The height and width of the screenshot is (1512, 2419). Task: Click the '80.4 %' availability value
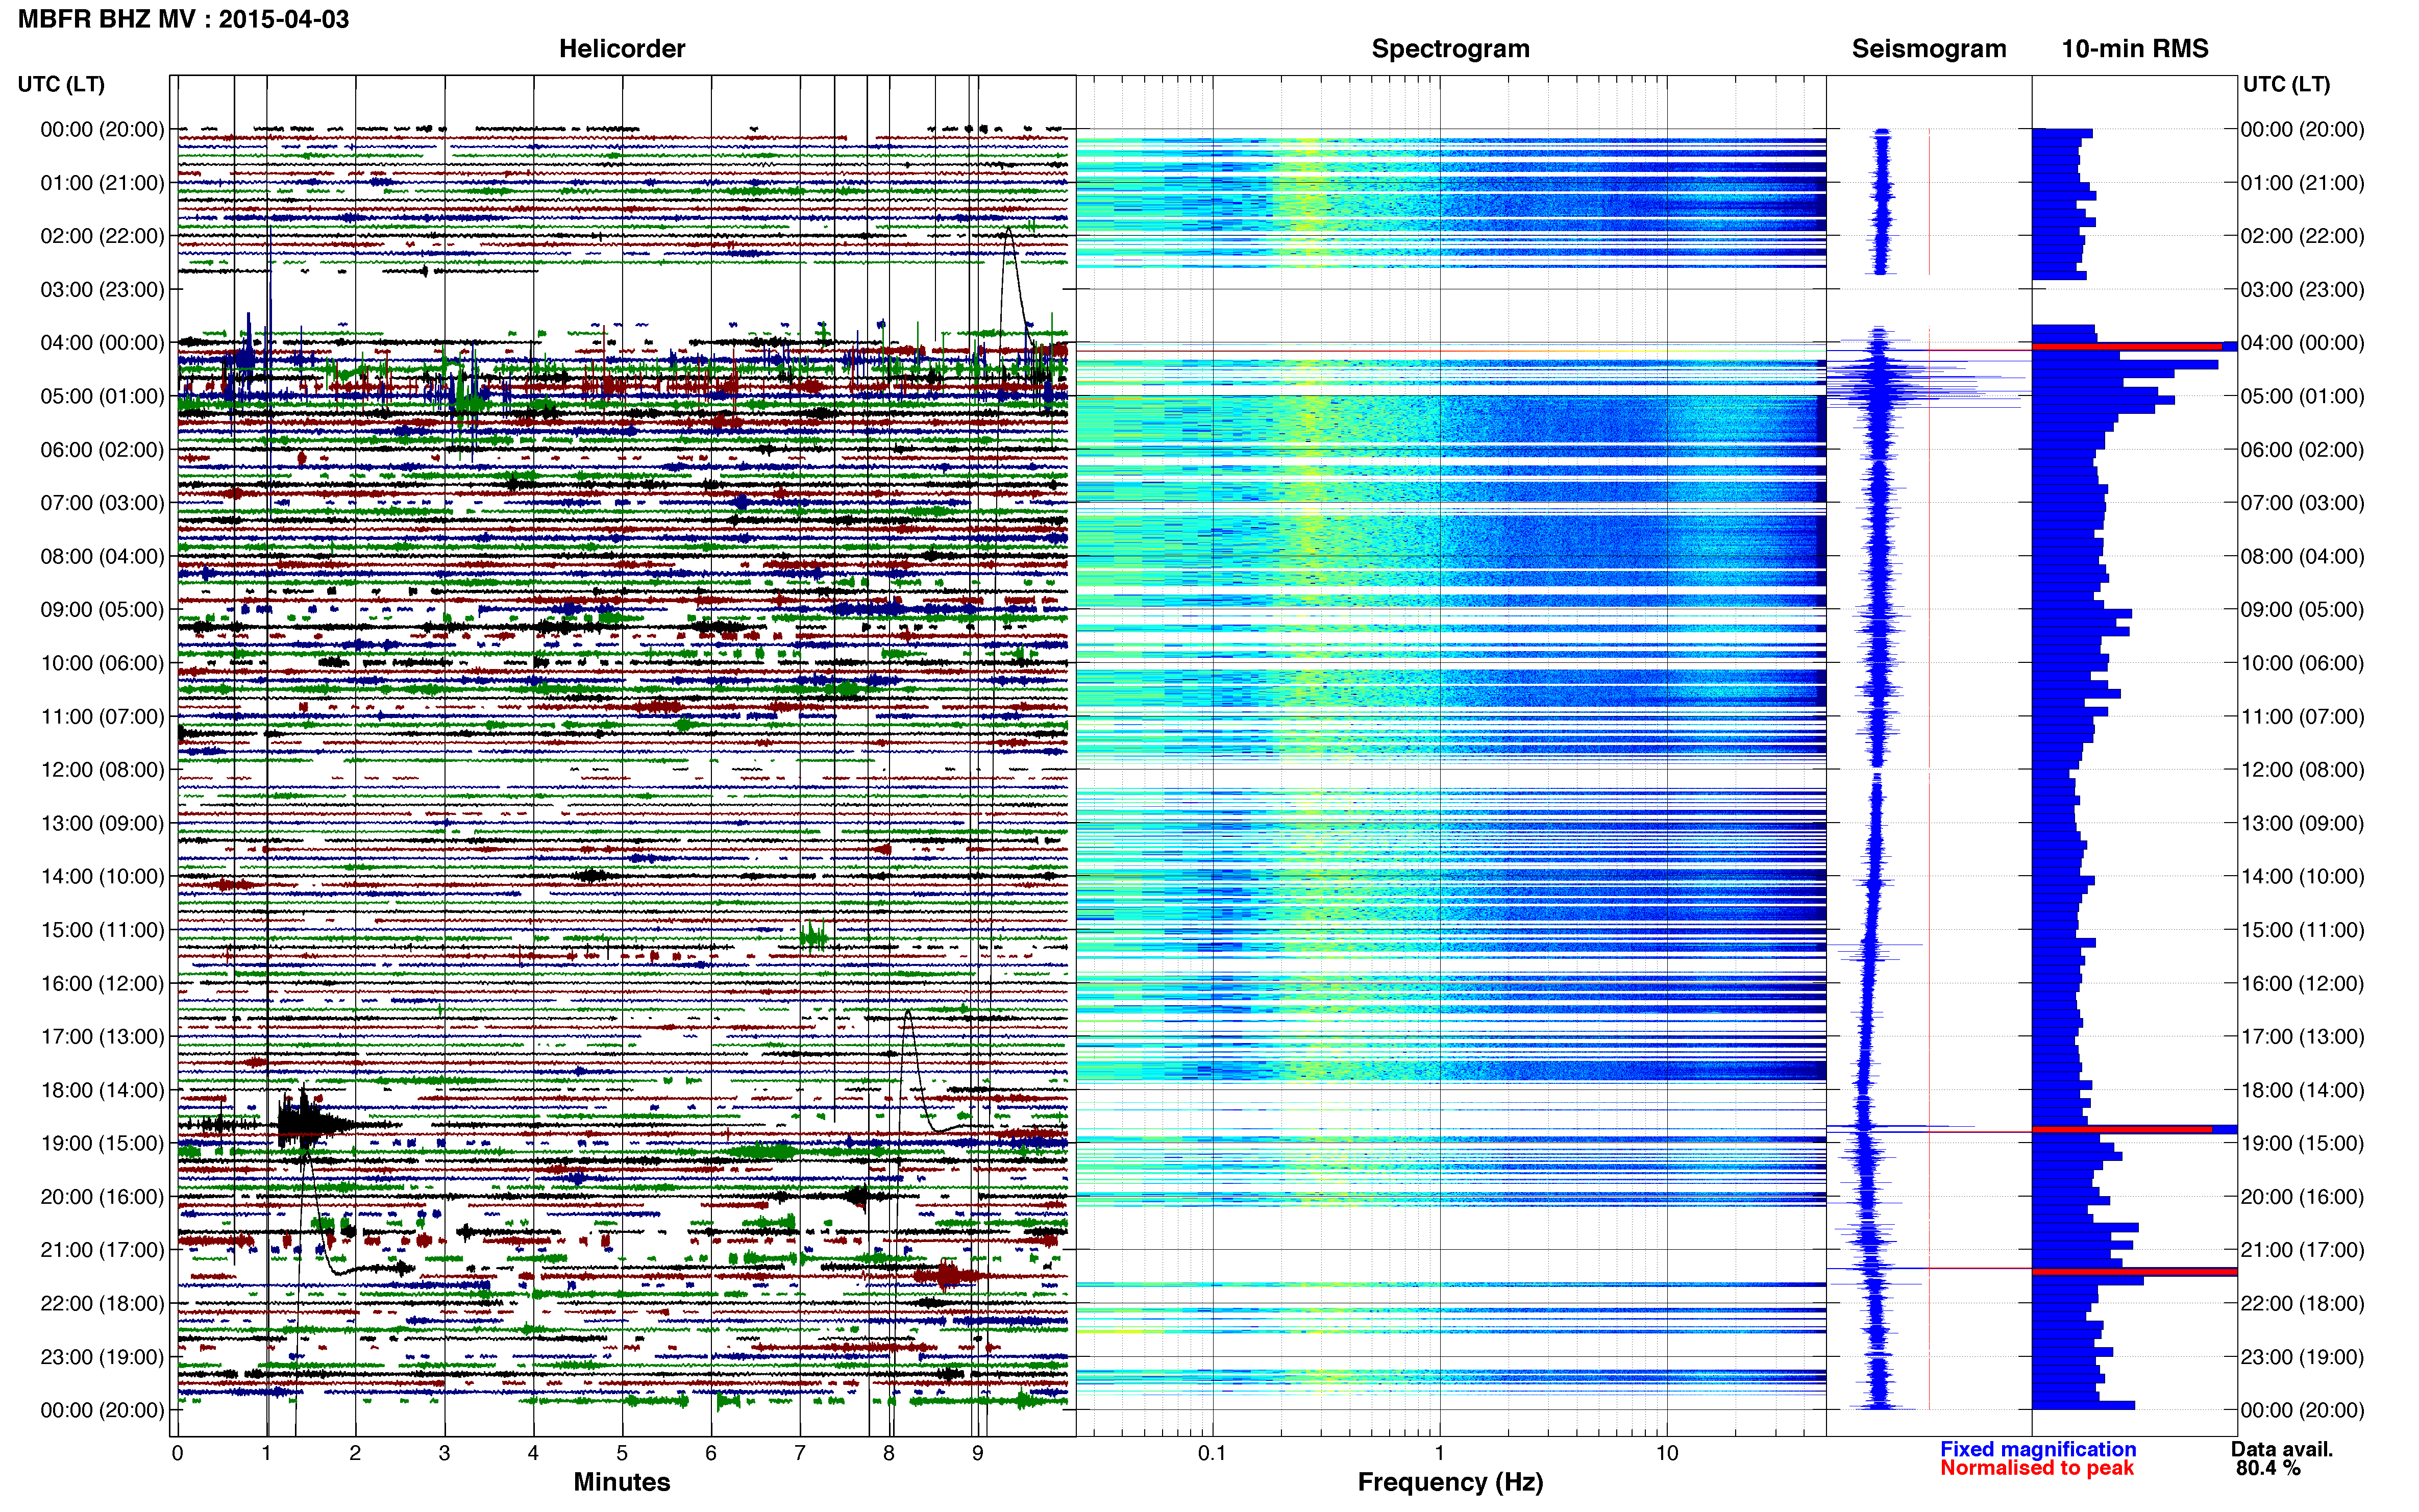coord(2269,1468)
